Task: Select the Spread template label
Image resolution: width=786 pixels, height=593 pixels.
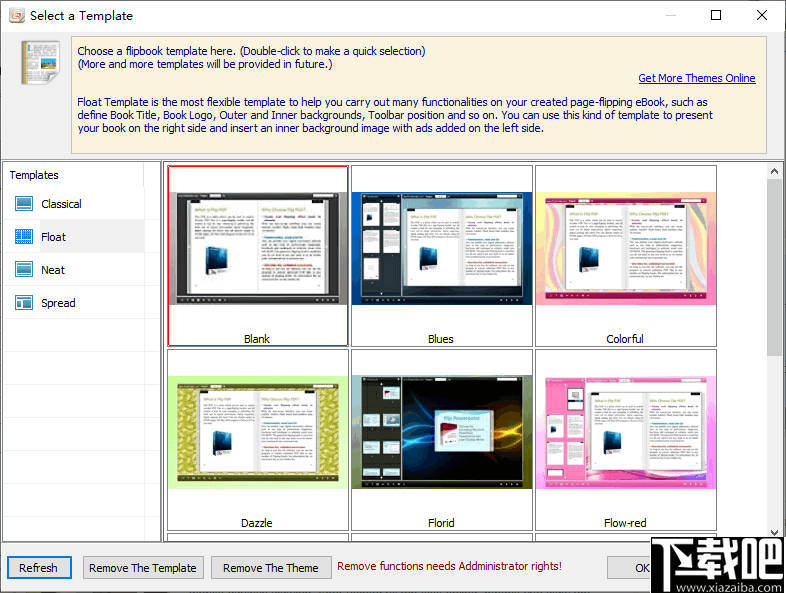Action: click(58, 303)
